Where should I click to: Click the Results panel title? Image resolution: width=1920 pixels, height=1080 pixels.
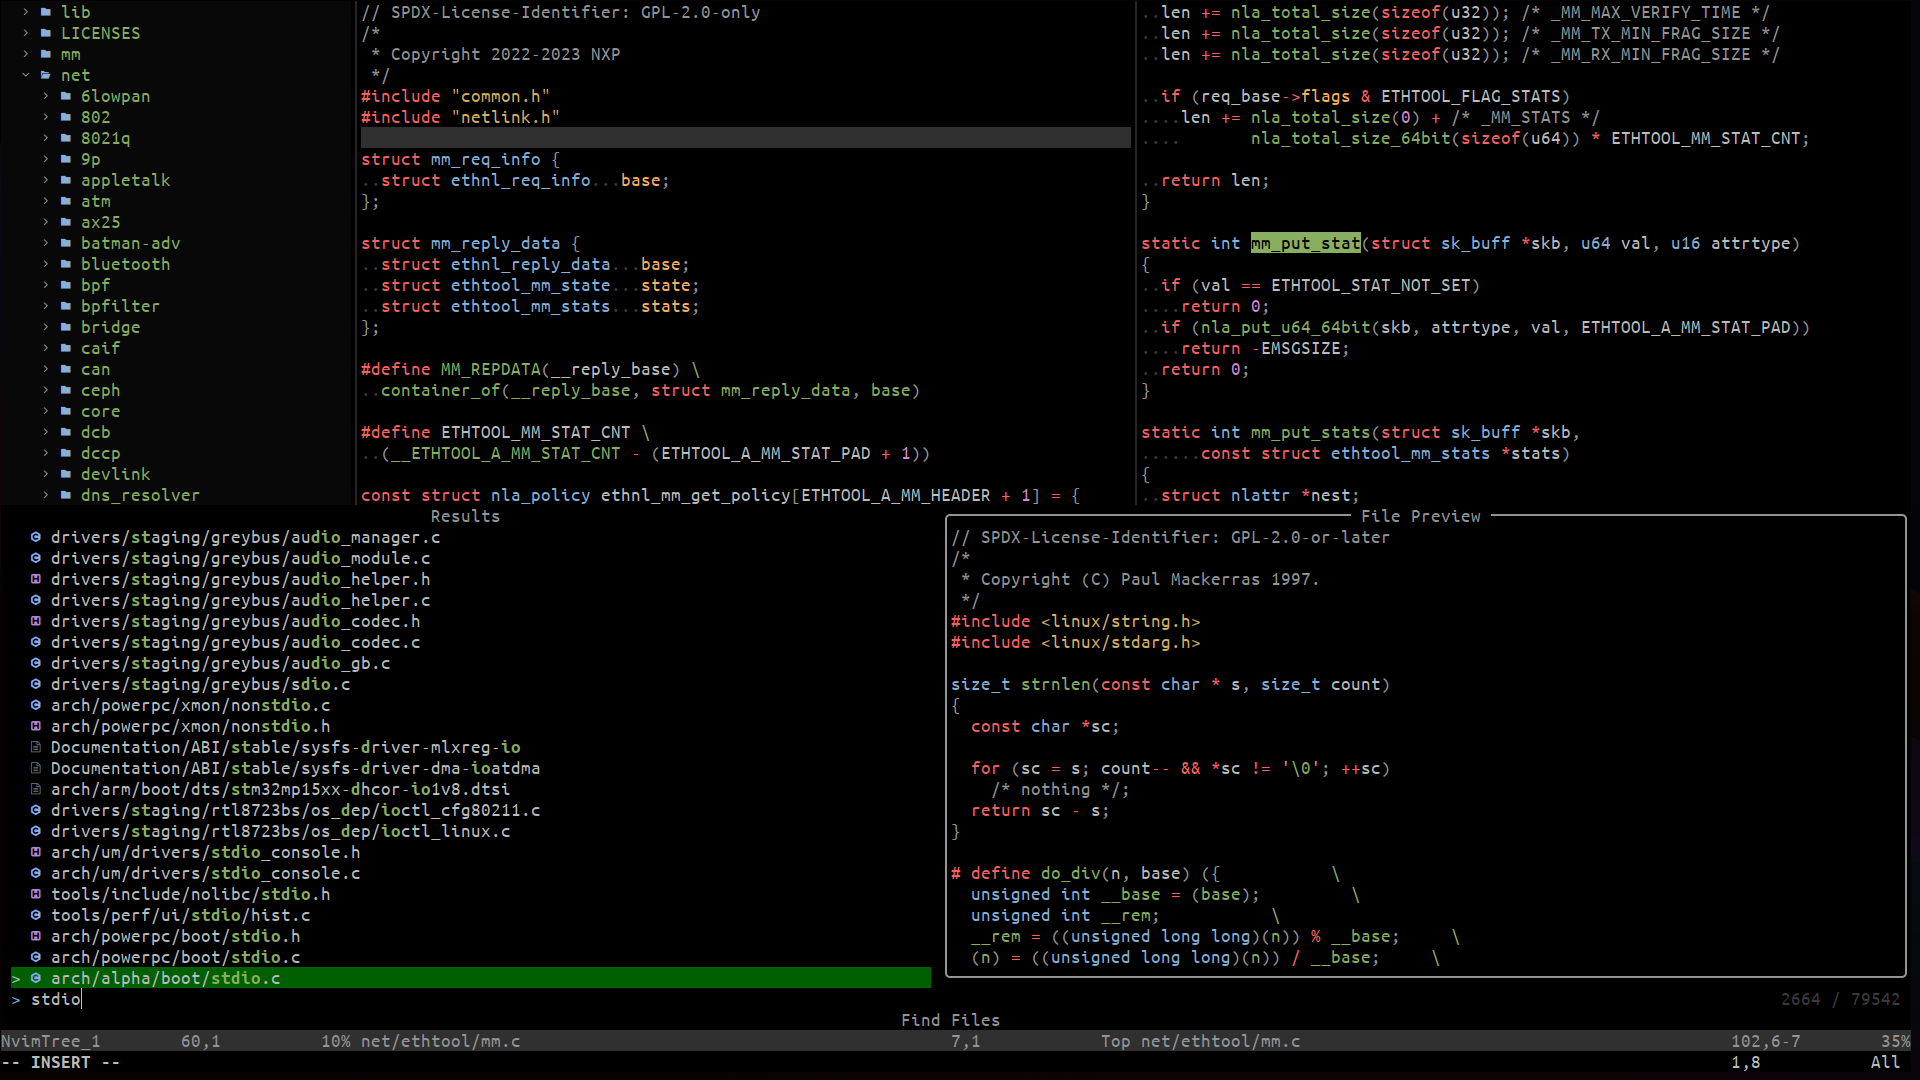[466, 516]
